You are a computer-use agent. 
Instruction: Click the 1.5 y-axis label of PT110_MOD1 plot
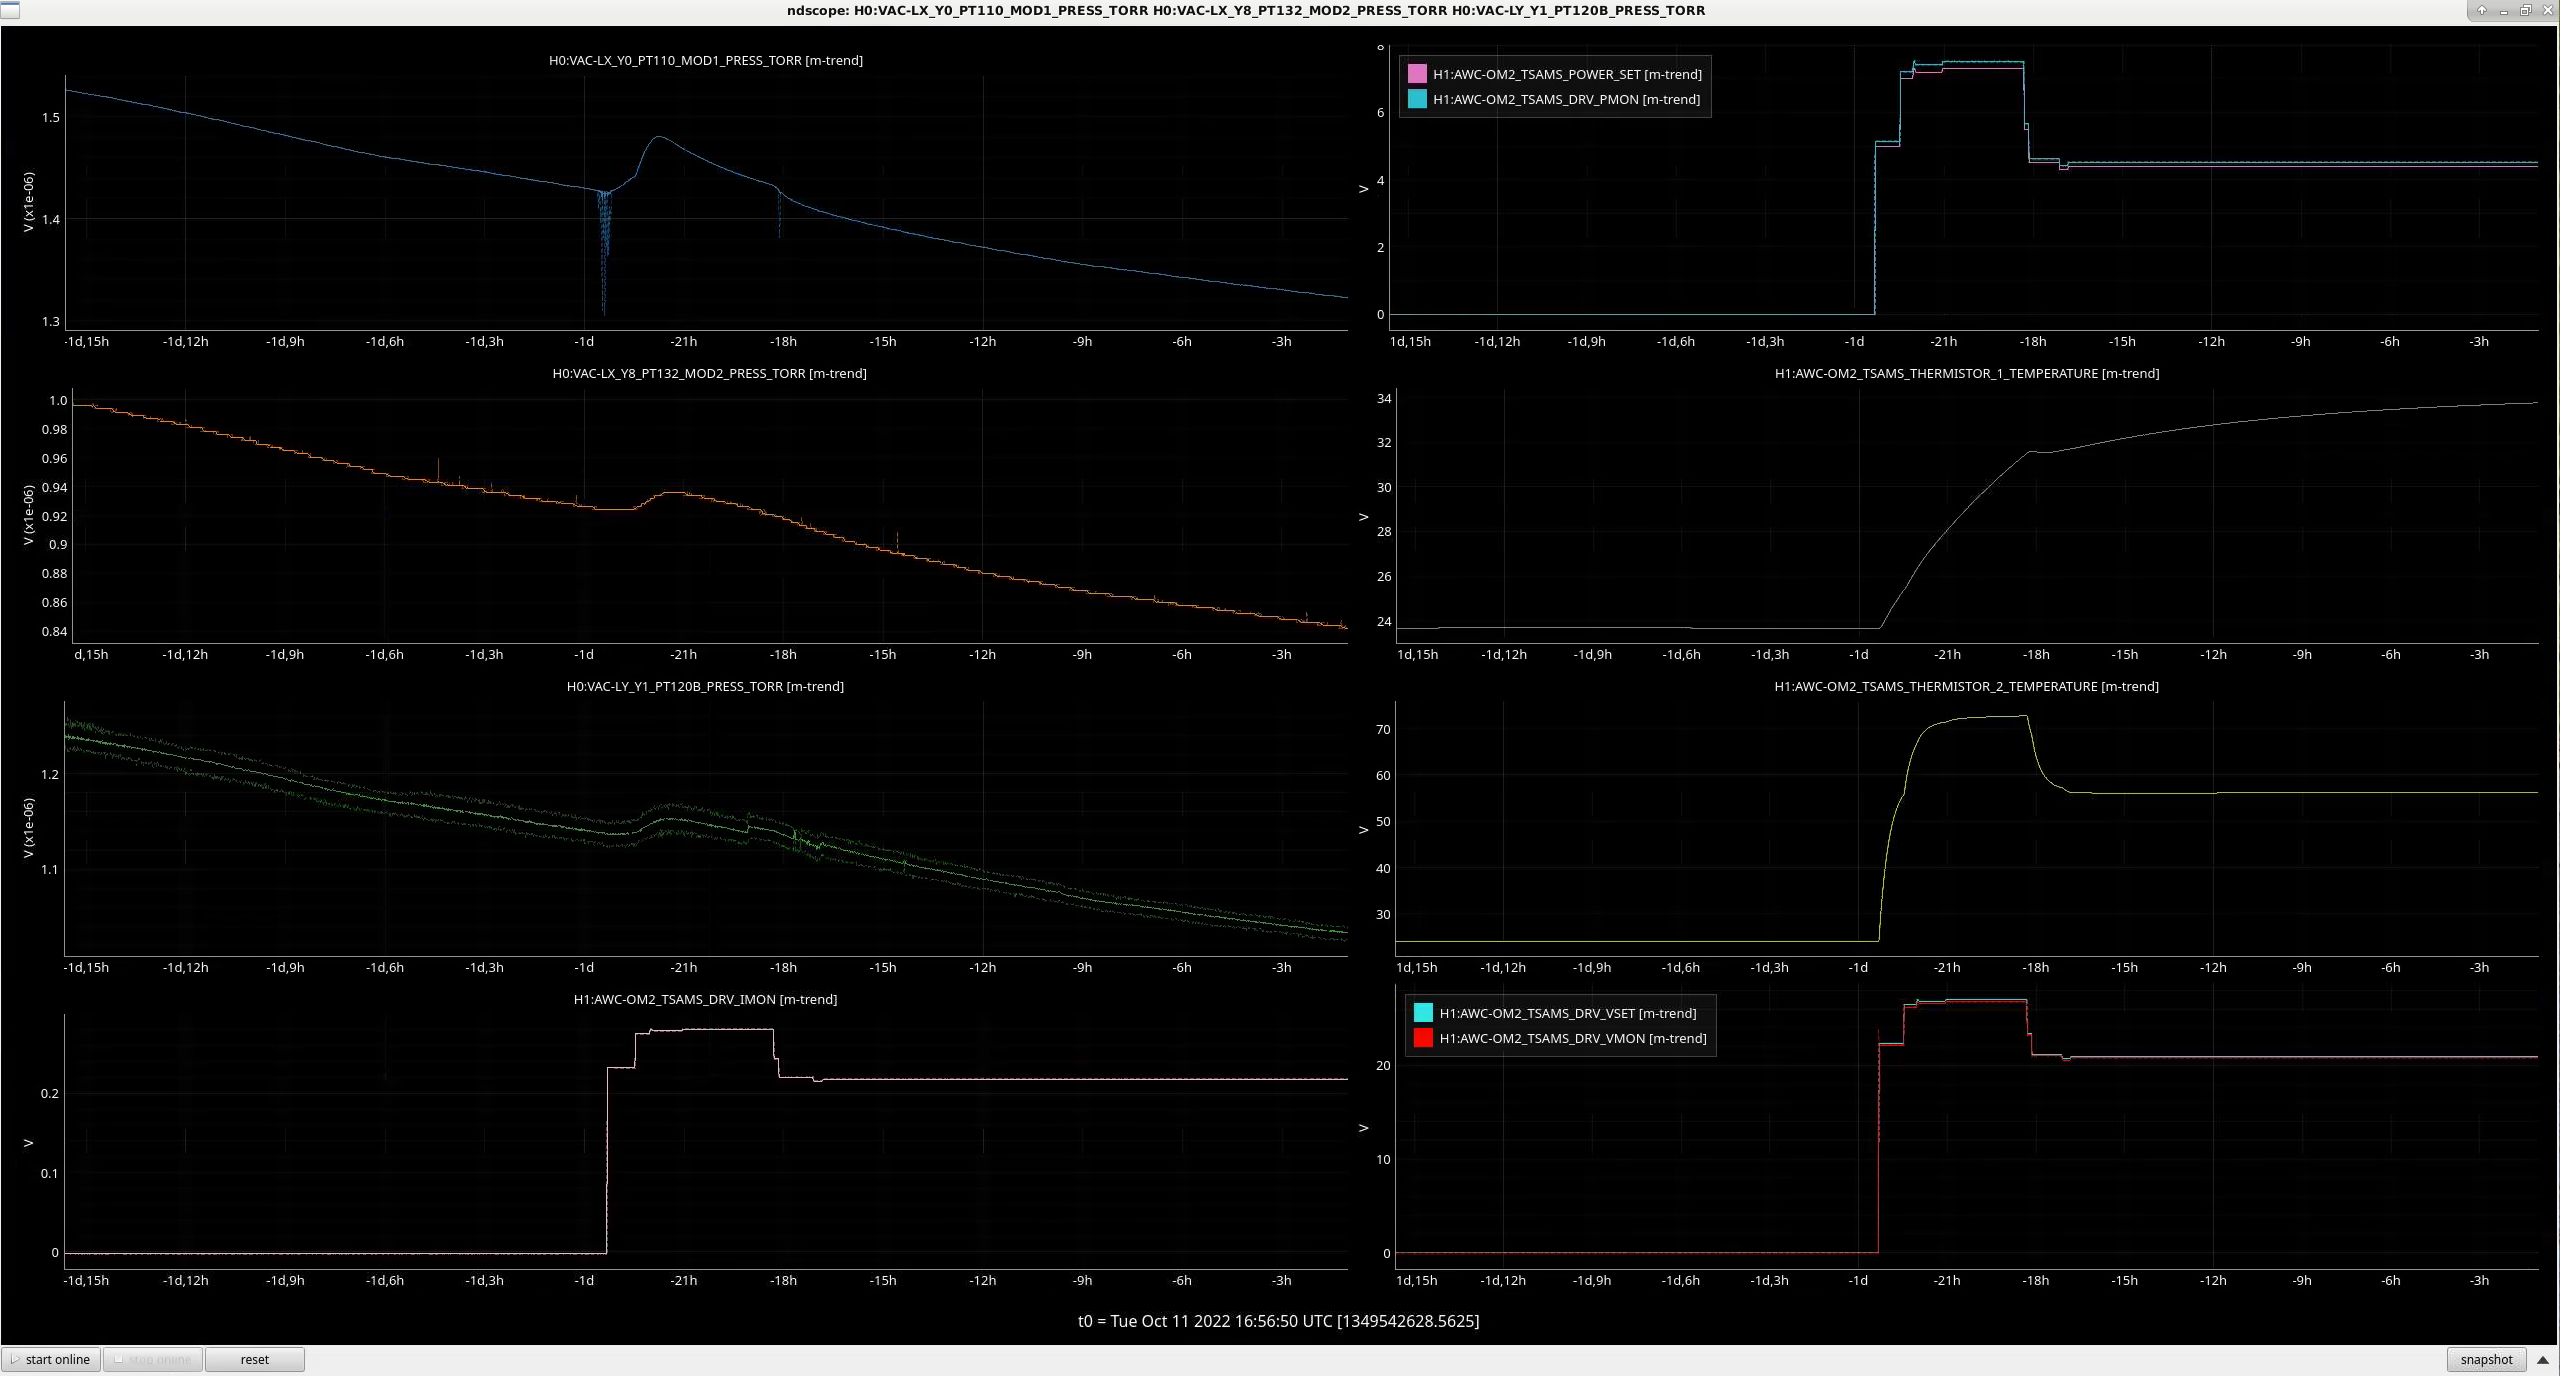click(51, 117)
